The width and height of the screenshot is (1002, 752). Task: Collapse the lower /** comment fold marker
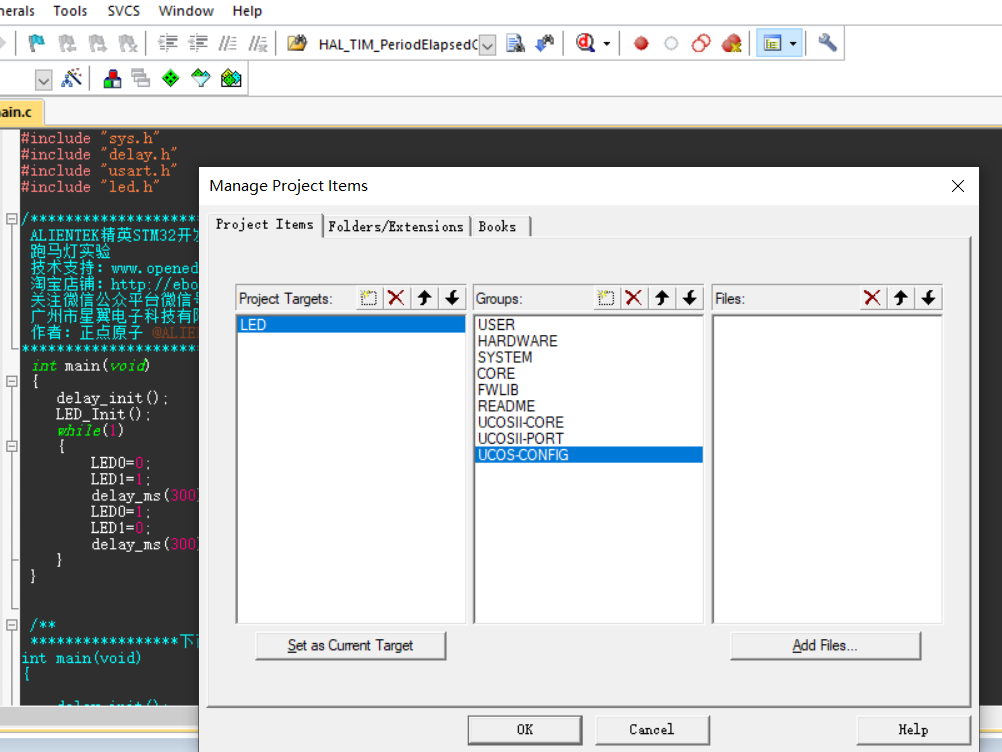[12, 624]
